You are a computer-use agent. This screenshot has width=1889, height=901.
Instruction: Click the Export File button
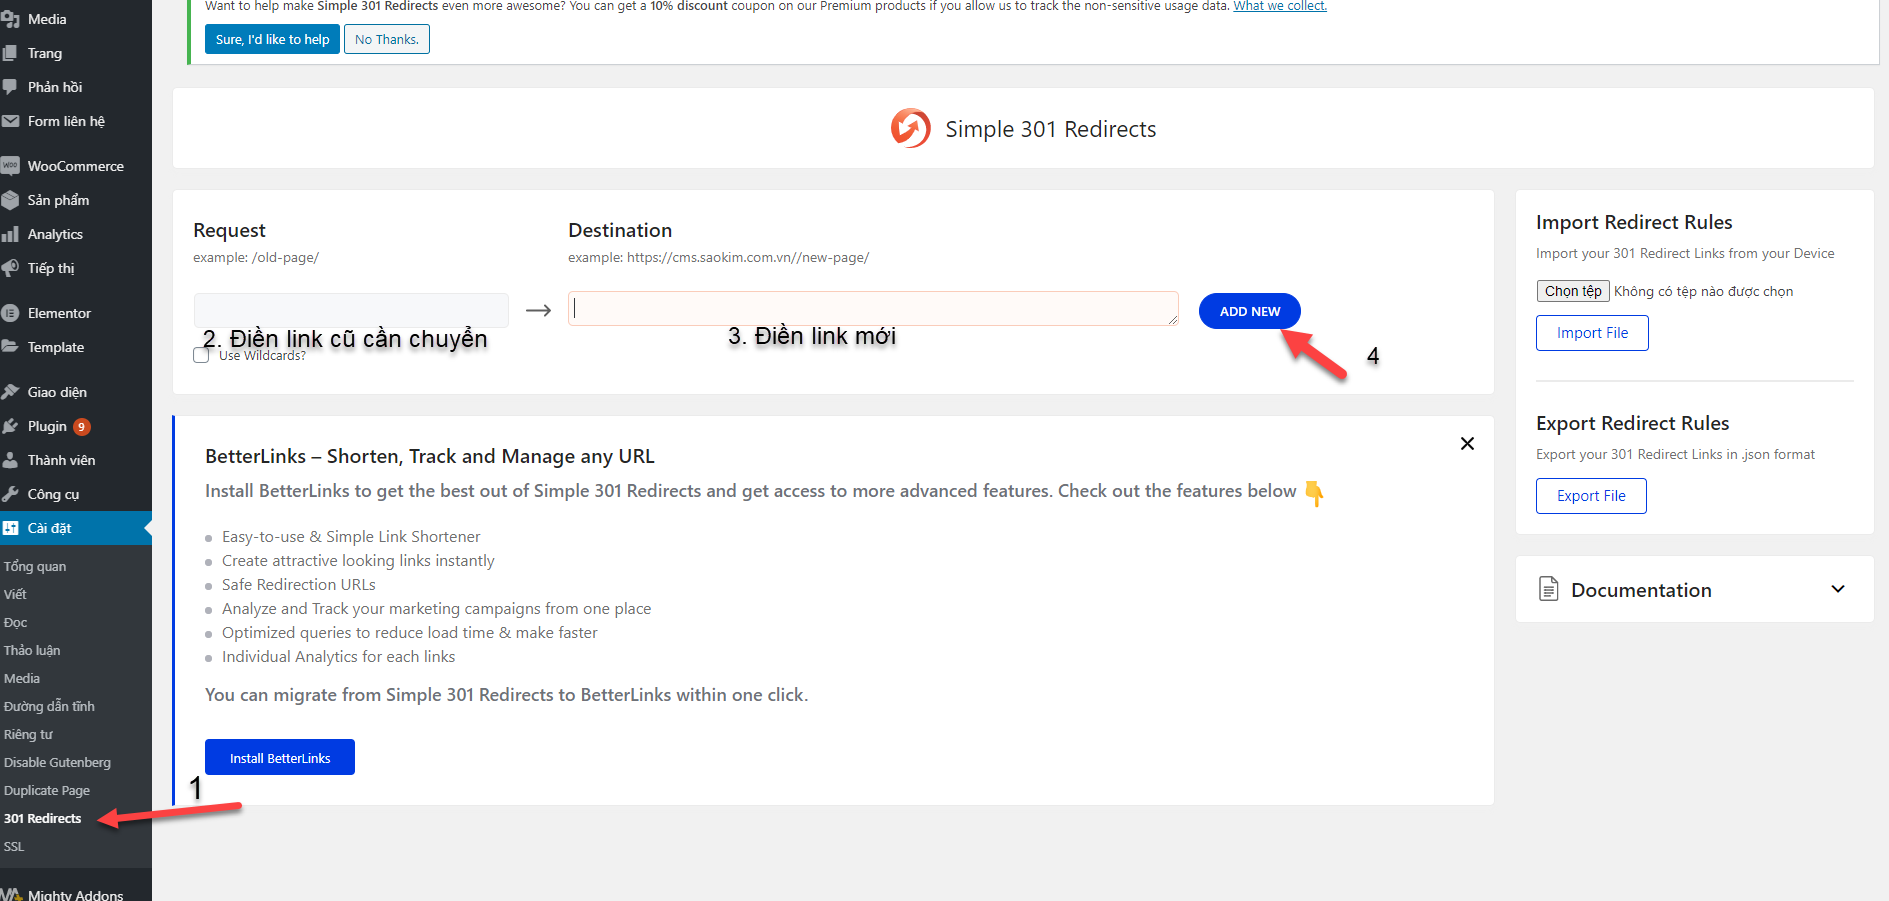1590,496
